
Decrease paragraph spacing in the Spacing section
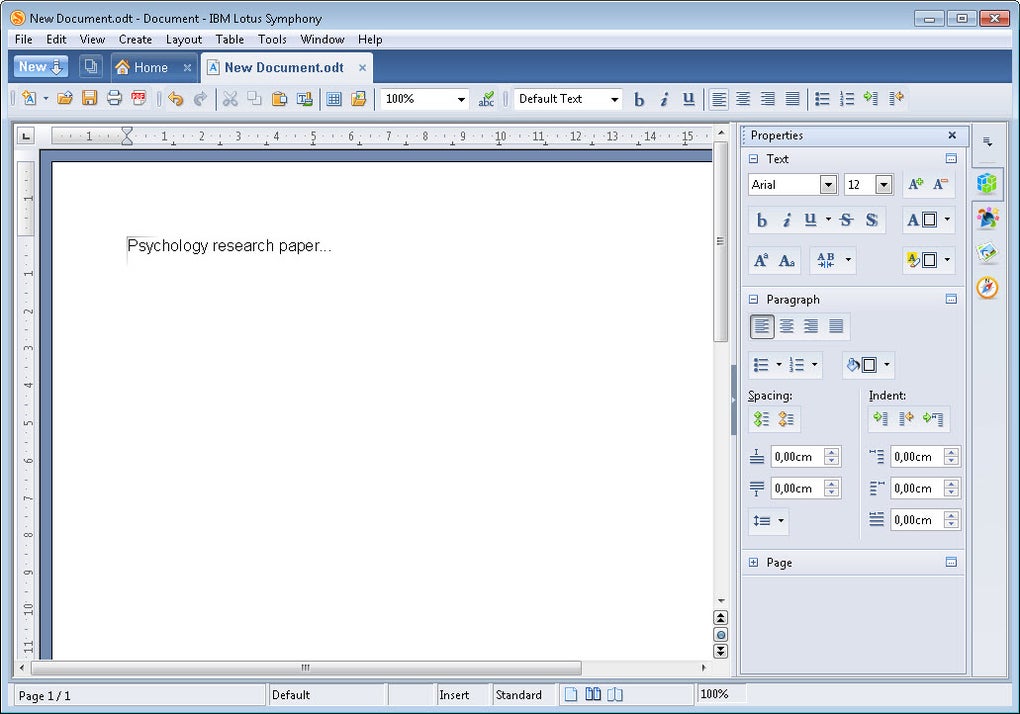click(786, 419)
